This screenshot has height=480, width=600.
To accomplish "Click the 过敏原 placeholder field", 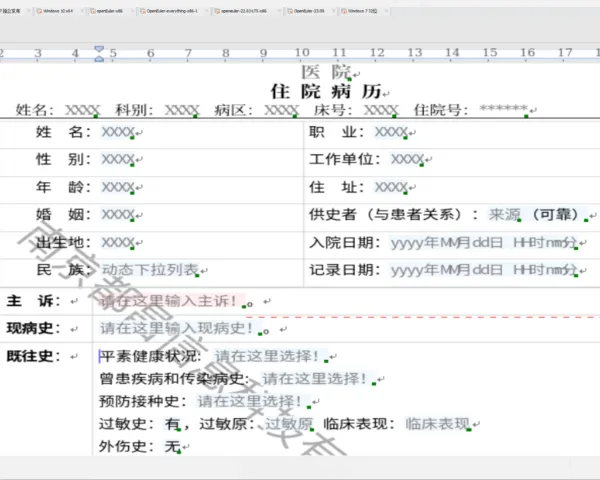I will click(x=289, y=424).
